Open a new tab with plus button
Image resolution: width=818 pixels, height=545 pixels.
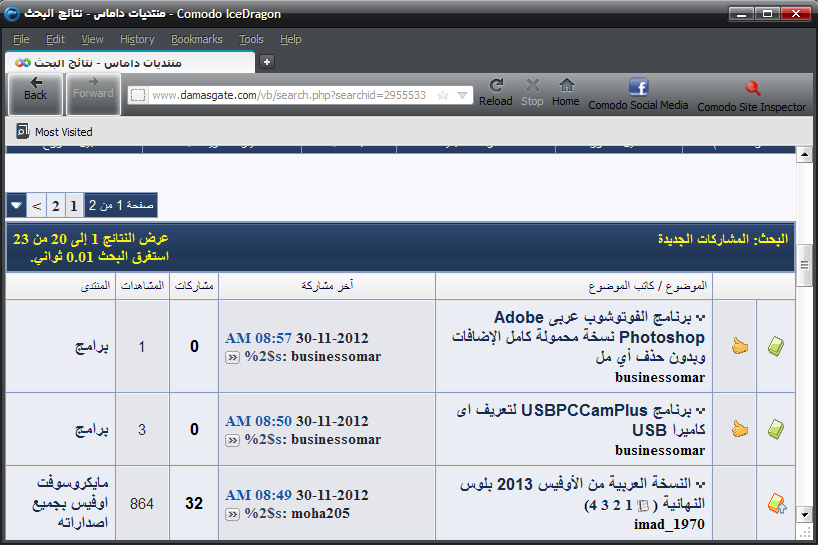267,62
